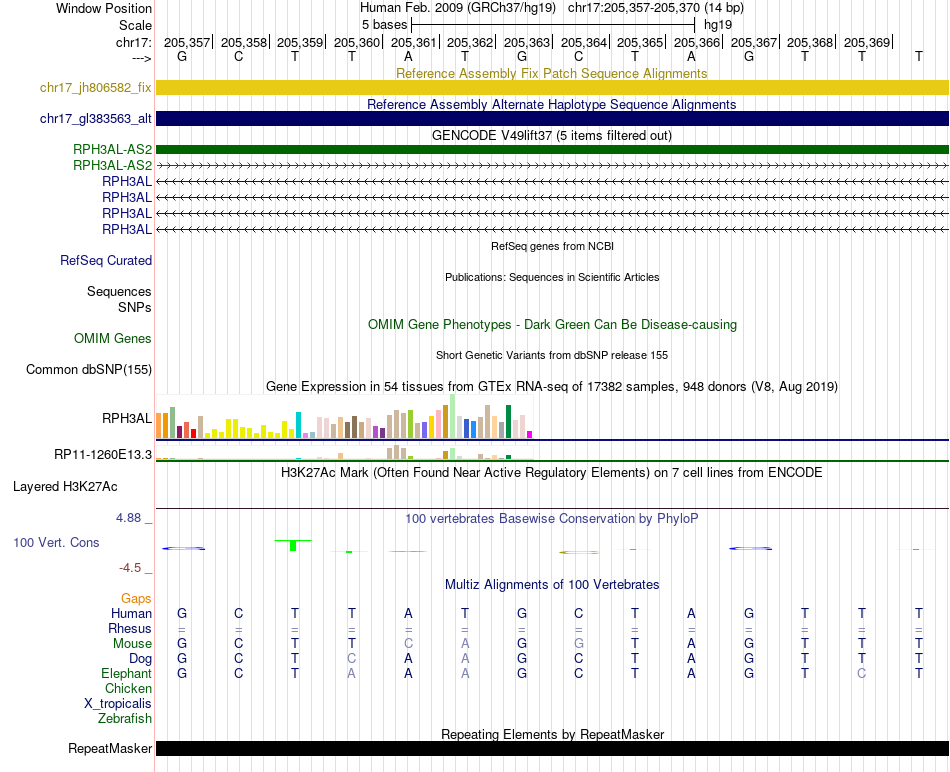Click the magenta bar ending RPH3AL expression chart
The width and height of the screenshot is (950, 772).
pyautogui.click(x=530, y=434)
